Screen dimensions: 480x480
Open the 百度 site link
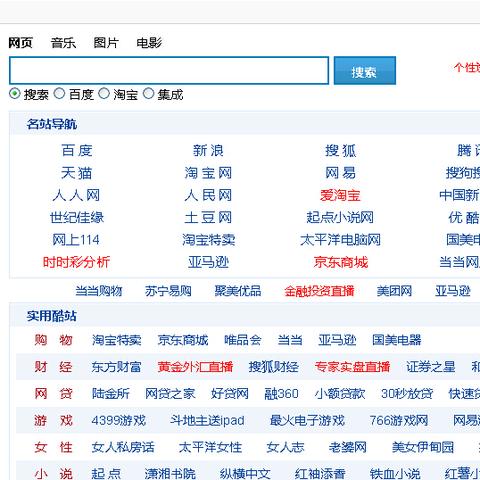77,151
